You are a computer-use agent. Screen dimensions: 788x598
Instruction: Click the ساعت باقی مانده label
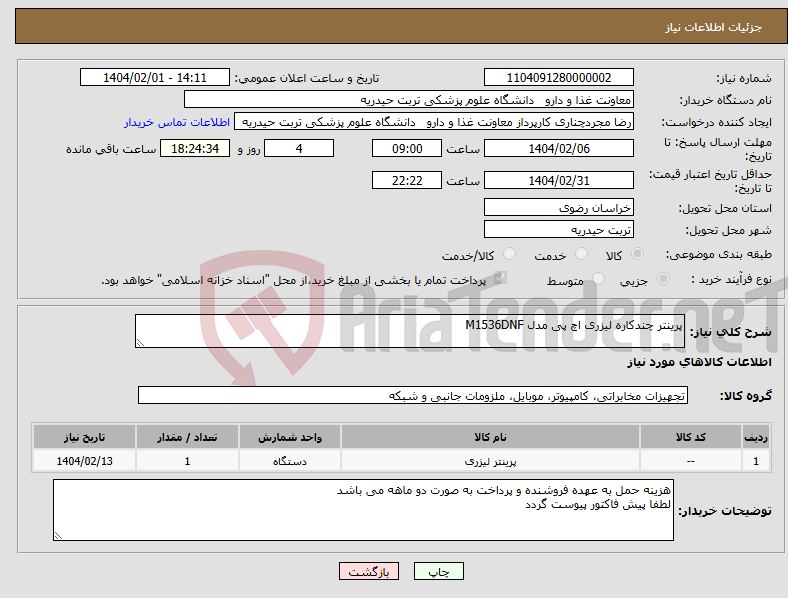pyautogui.click(x=111, y=149)
